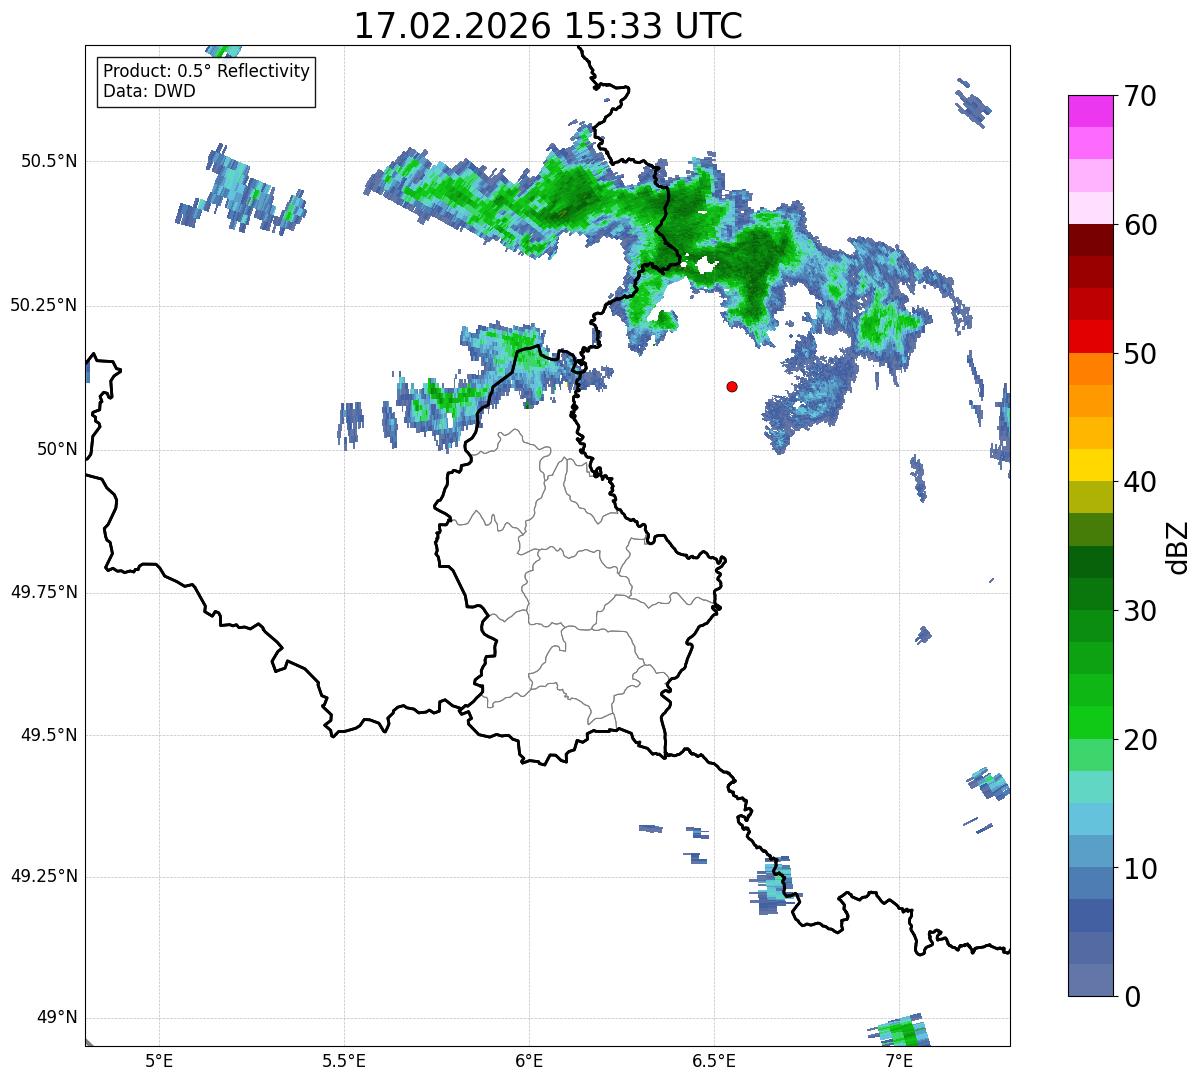Pick the pale pink swatch just above 60
The height and width of the screenshot is (1081, 1202).
tap(1090, 208)
